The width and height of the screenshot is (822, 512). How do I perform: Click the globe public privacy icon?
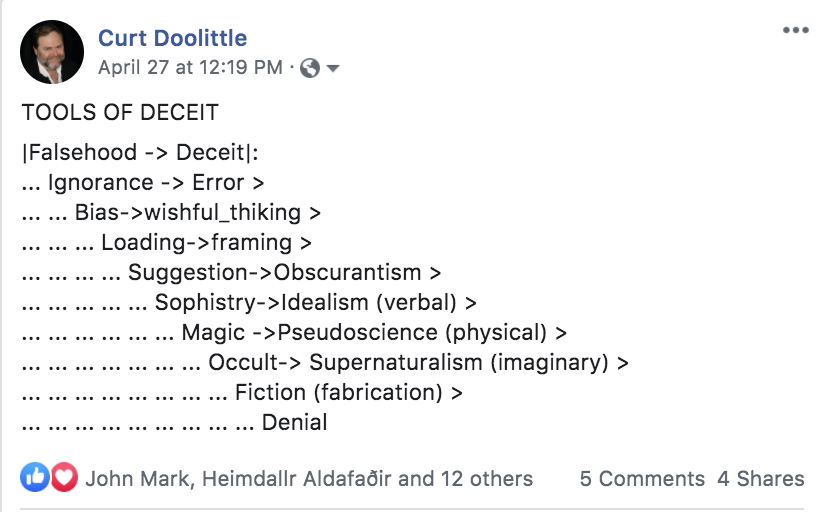[310, 68]
